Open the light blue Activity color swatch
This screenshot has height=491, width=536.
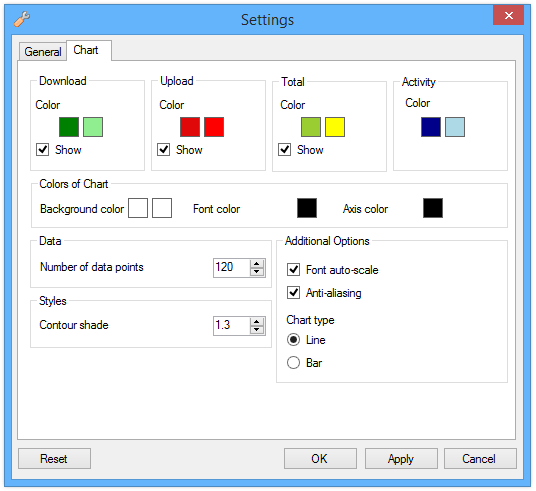tap(455, 127)
